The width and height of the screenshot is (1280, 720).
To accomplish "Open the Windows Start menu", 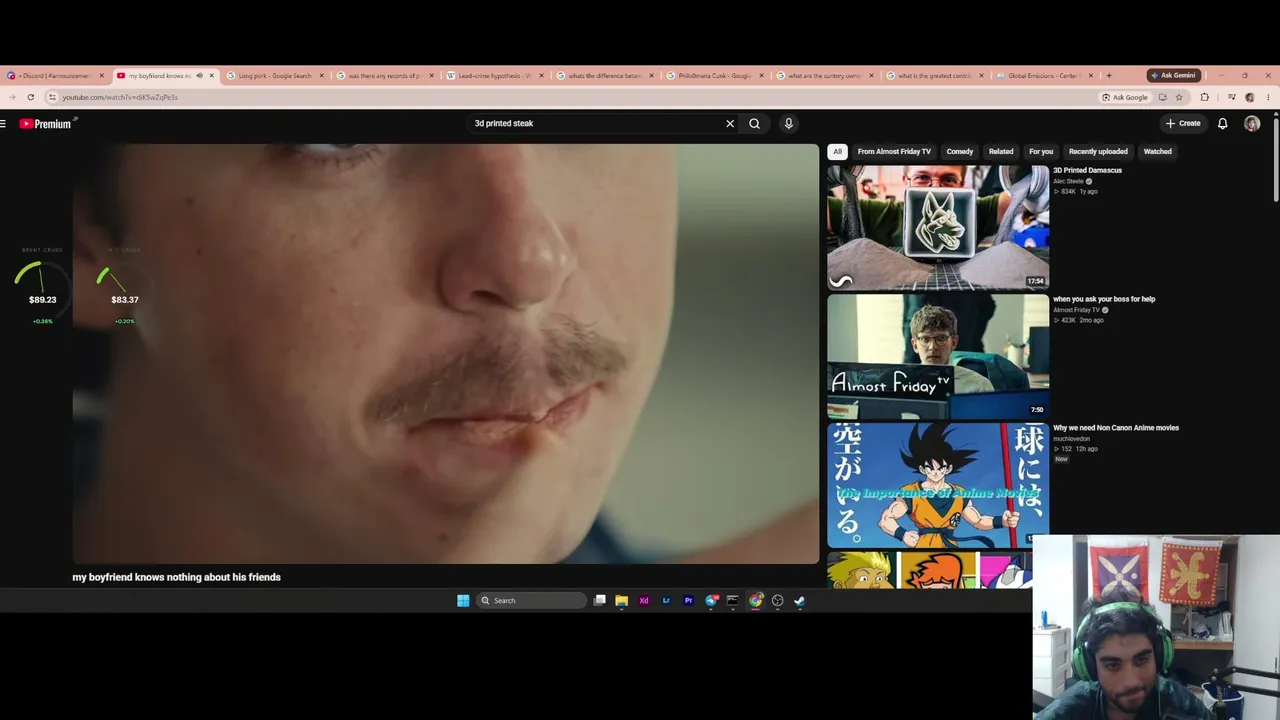I will (x=463, y=601).
